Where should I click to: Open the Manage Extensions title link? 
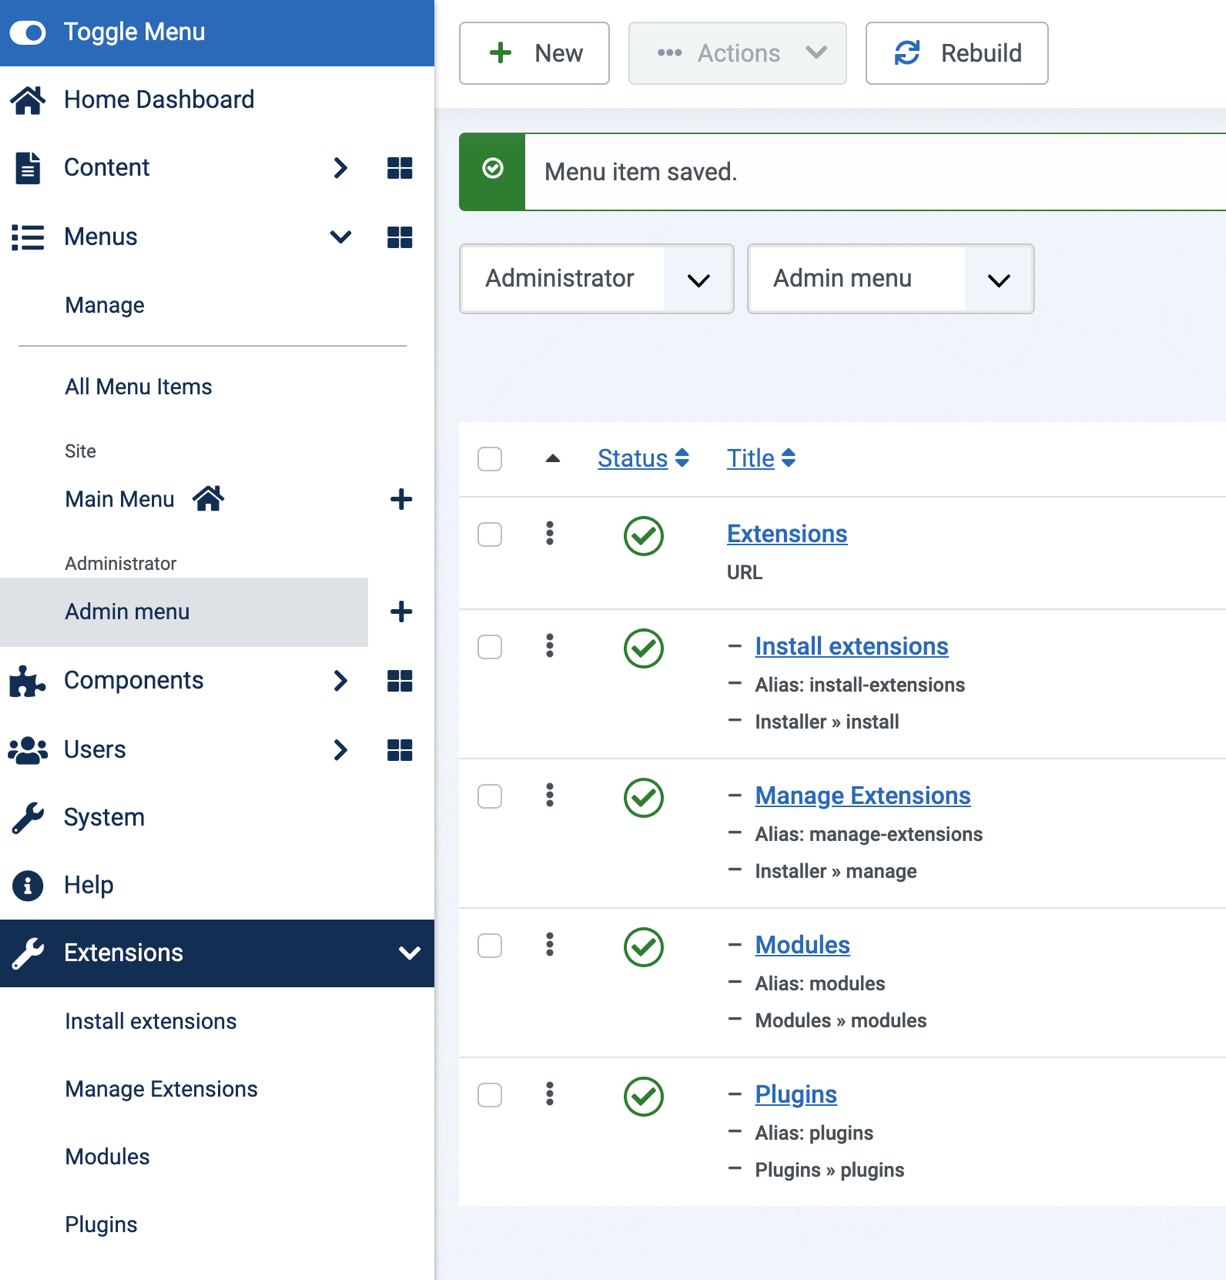pyautogui.click(x=863, y=796)
